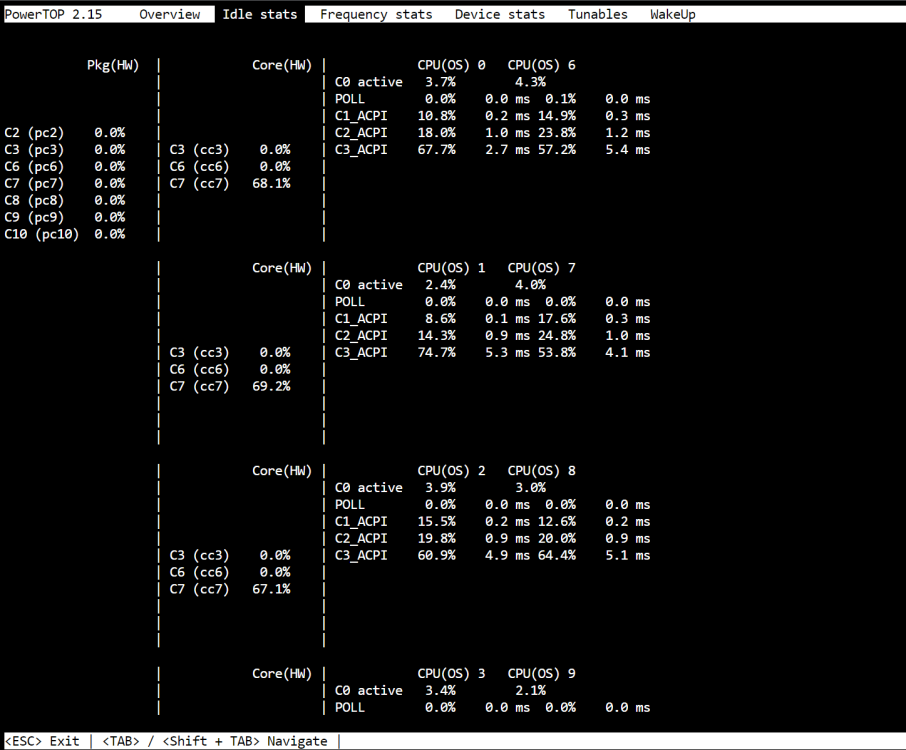
Task: Click C3_ACPI value 57.2% for CPU 6
Action: [x=557, y=150]
